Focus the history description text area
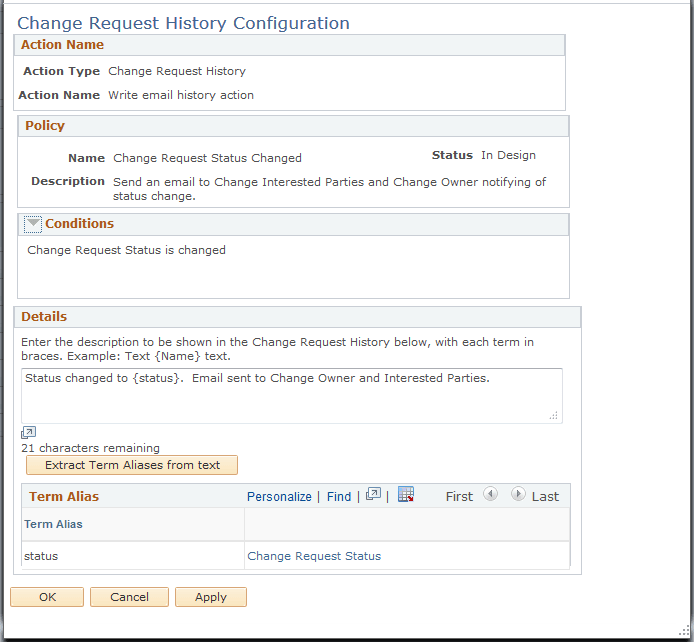Image resolution: width=694 pixels, height=642 pixels. point(292,396)
